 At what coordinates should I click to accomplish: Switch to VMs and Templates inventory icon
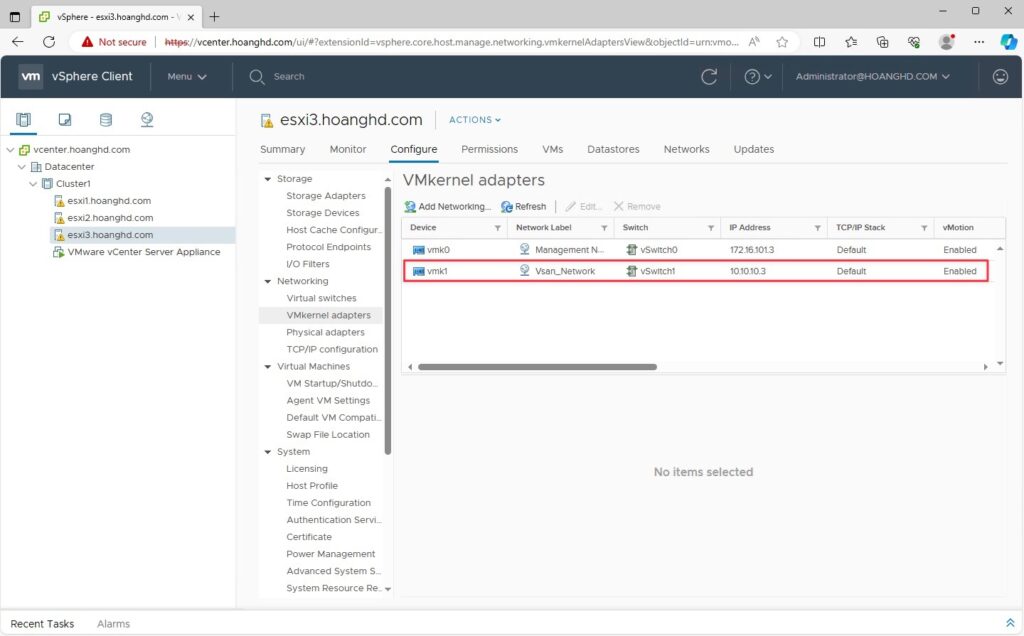[x=65, y=119]
